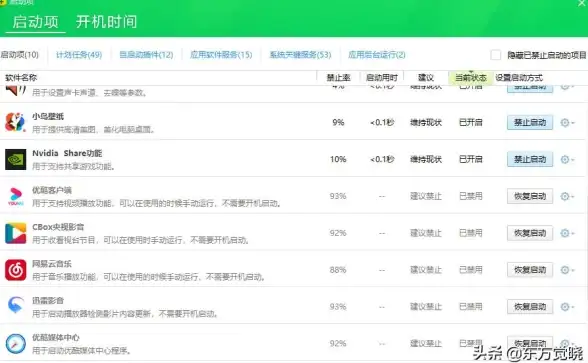The image size is (588, 363).
Task: Select the 网易云音乐 name text
Action: (x=52, y=264)
